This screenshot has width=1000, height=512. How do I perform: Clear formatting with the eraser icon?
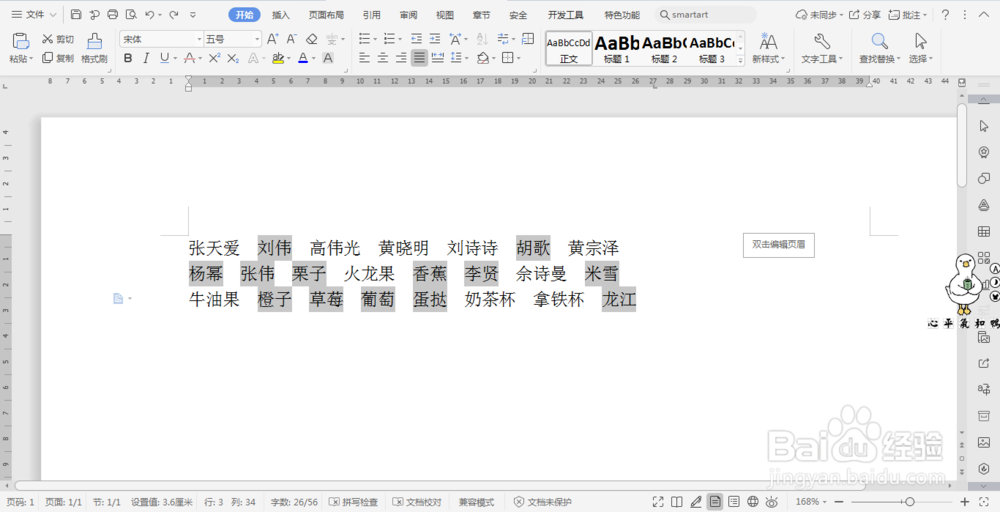click(x=311, y=39)
